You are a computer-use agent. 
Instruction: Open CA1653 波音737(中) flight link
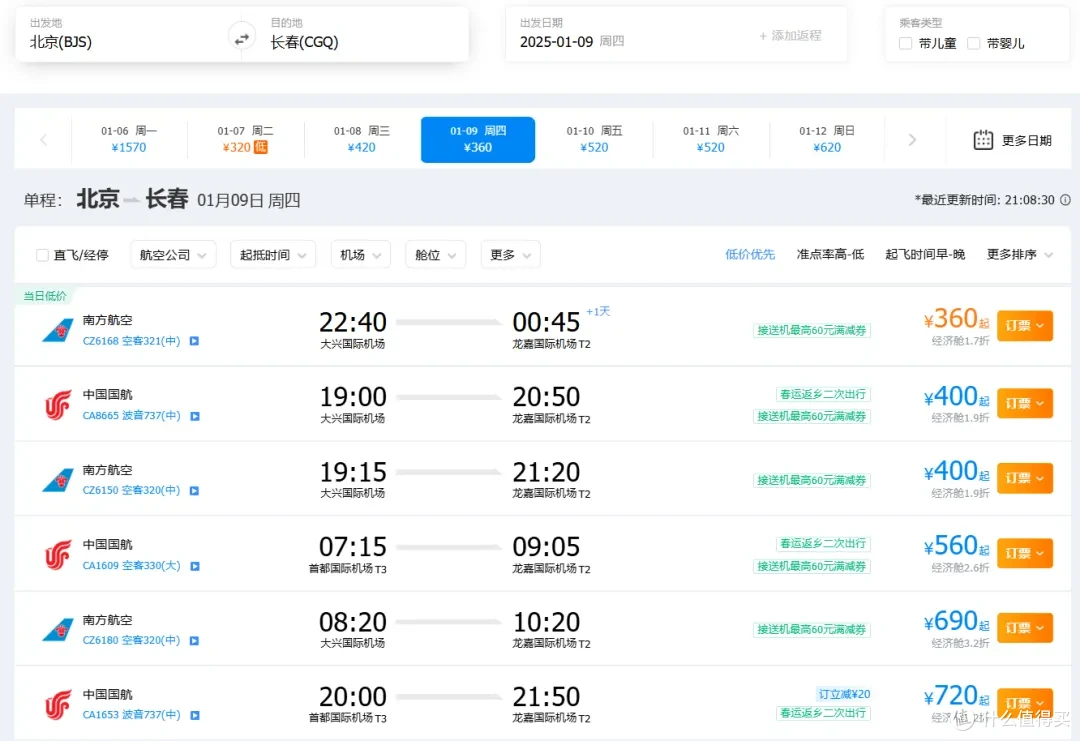point(132,715)
